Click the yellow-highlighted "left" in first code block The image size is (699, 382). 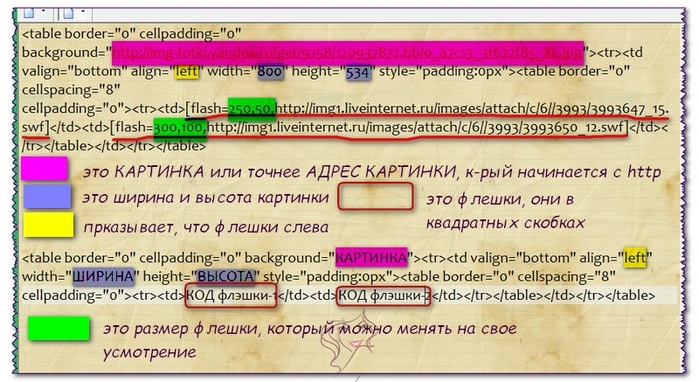[x=186, y=71]
